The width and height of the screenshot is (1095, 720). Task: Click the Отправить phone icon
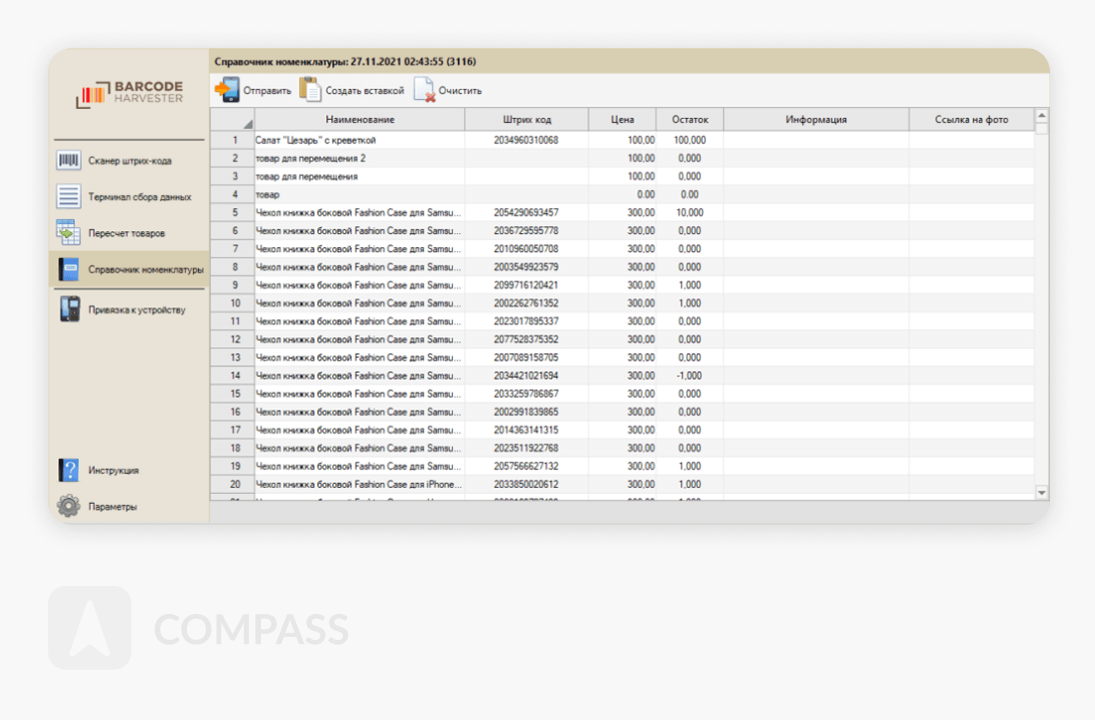(x=228, y=90)
